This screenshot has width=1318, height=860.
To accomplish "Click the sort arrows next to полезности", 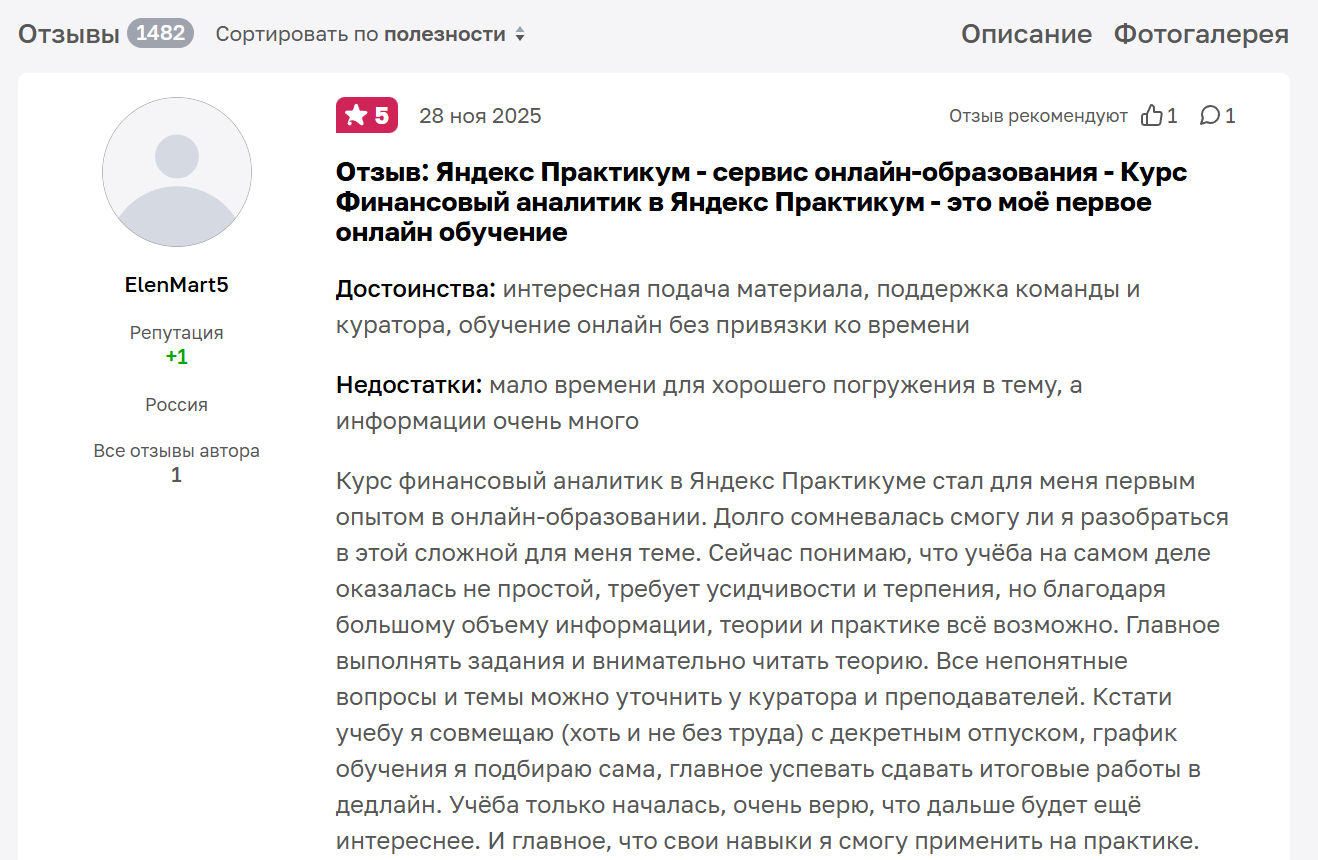I will tap(520, 35).
